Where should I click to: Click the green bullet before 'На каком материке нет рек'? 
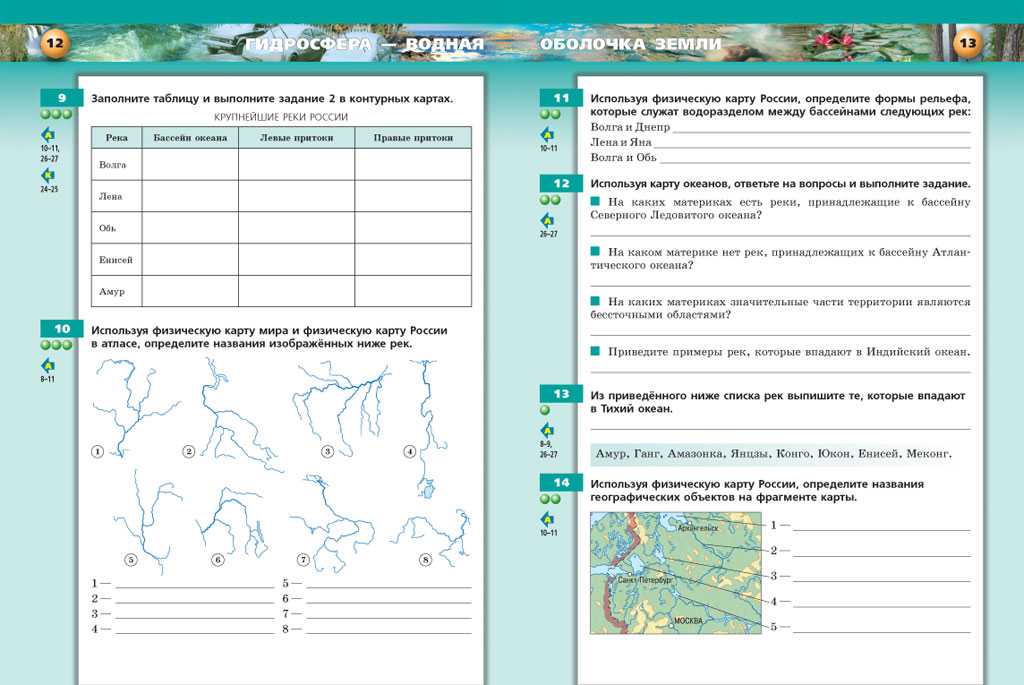(595, 251)
